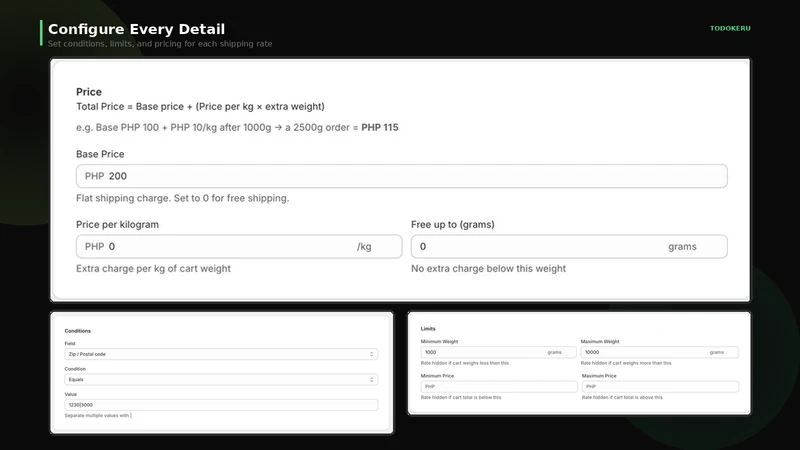The width and height of the screenshot is (800, 450).
Task: Click the TODOKERU brand label
Action: click(730, 29)
